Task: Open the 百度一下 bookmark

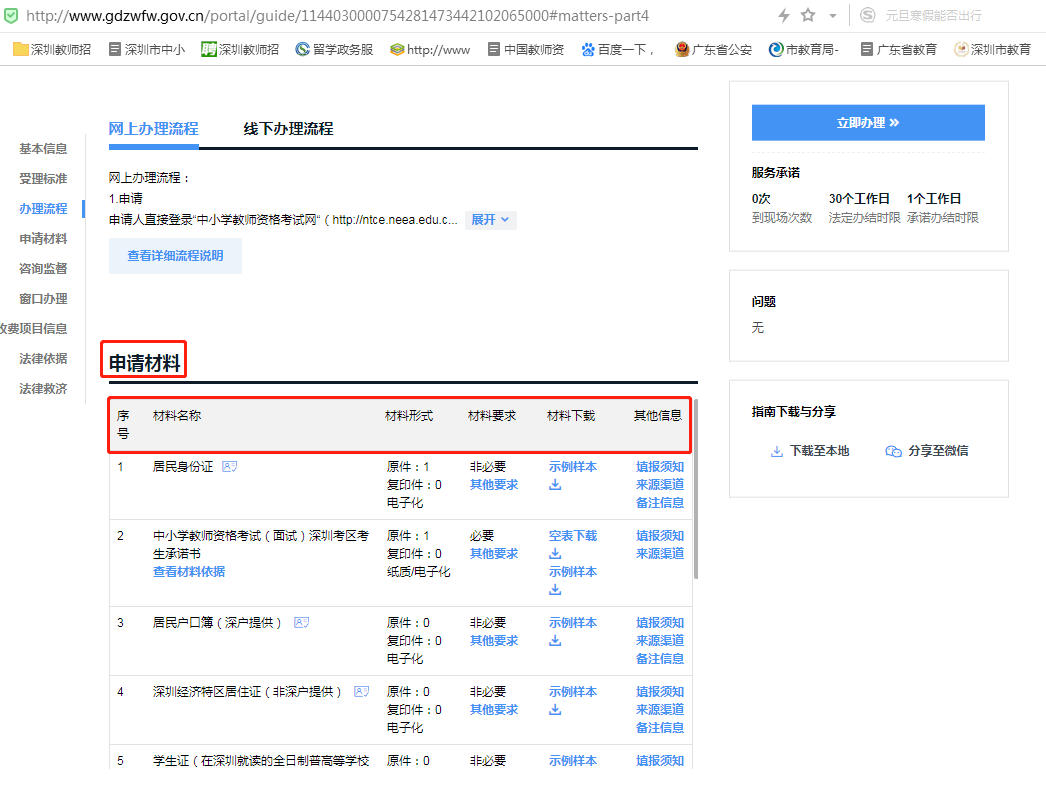Action: [618, 49]
